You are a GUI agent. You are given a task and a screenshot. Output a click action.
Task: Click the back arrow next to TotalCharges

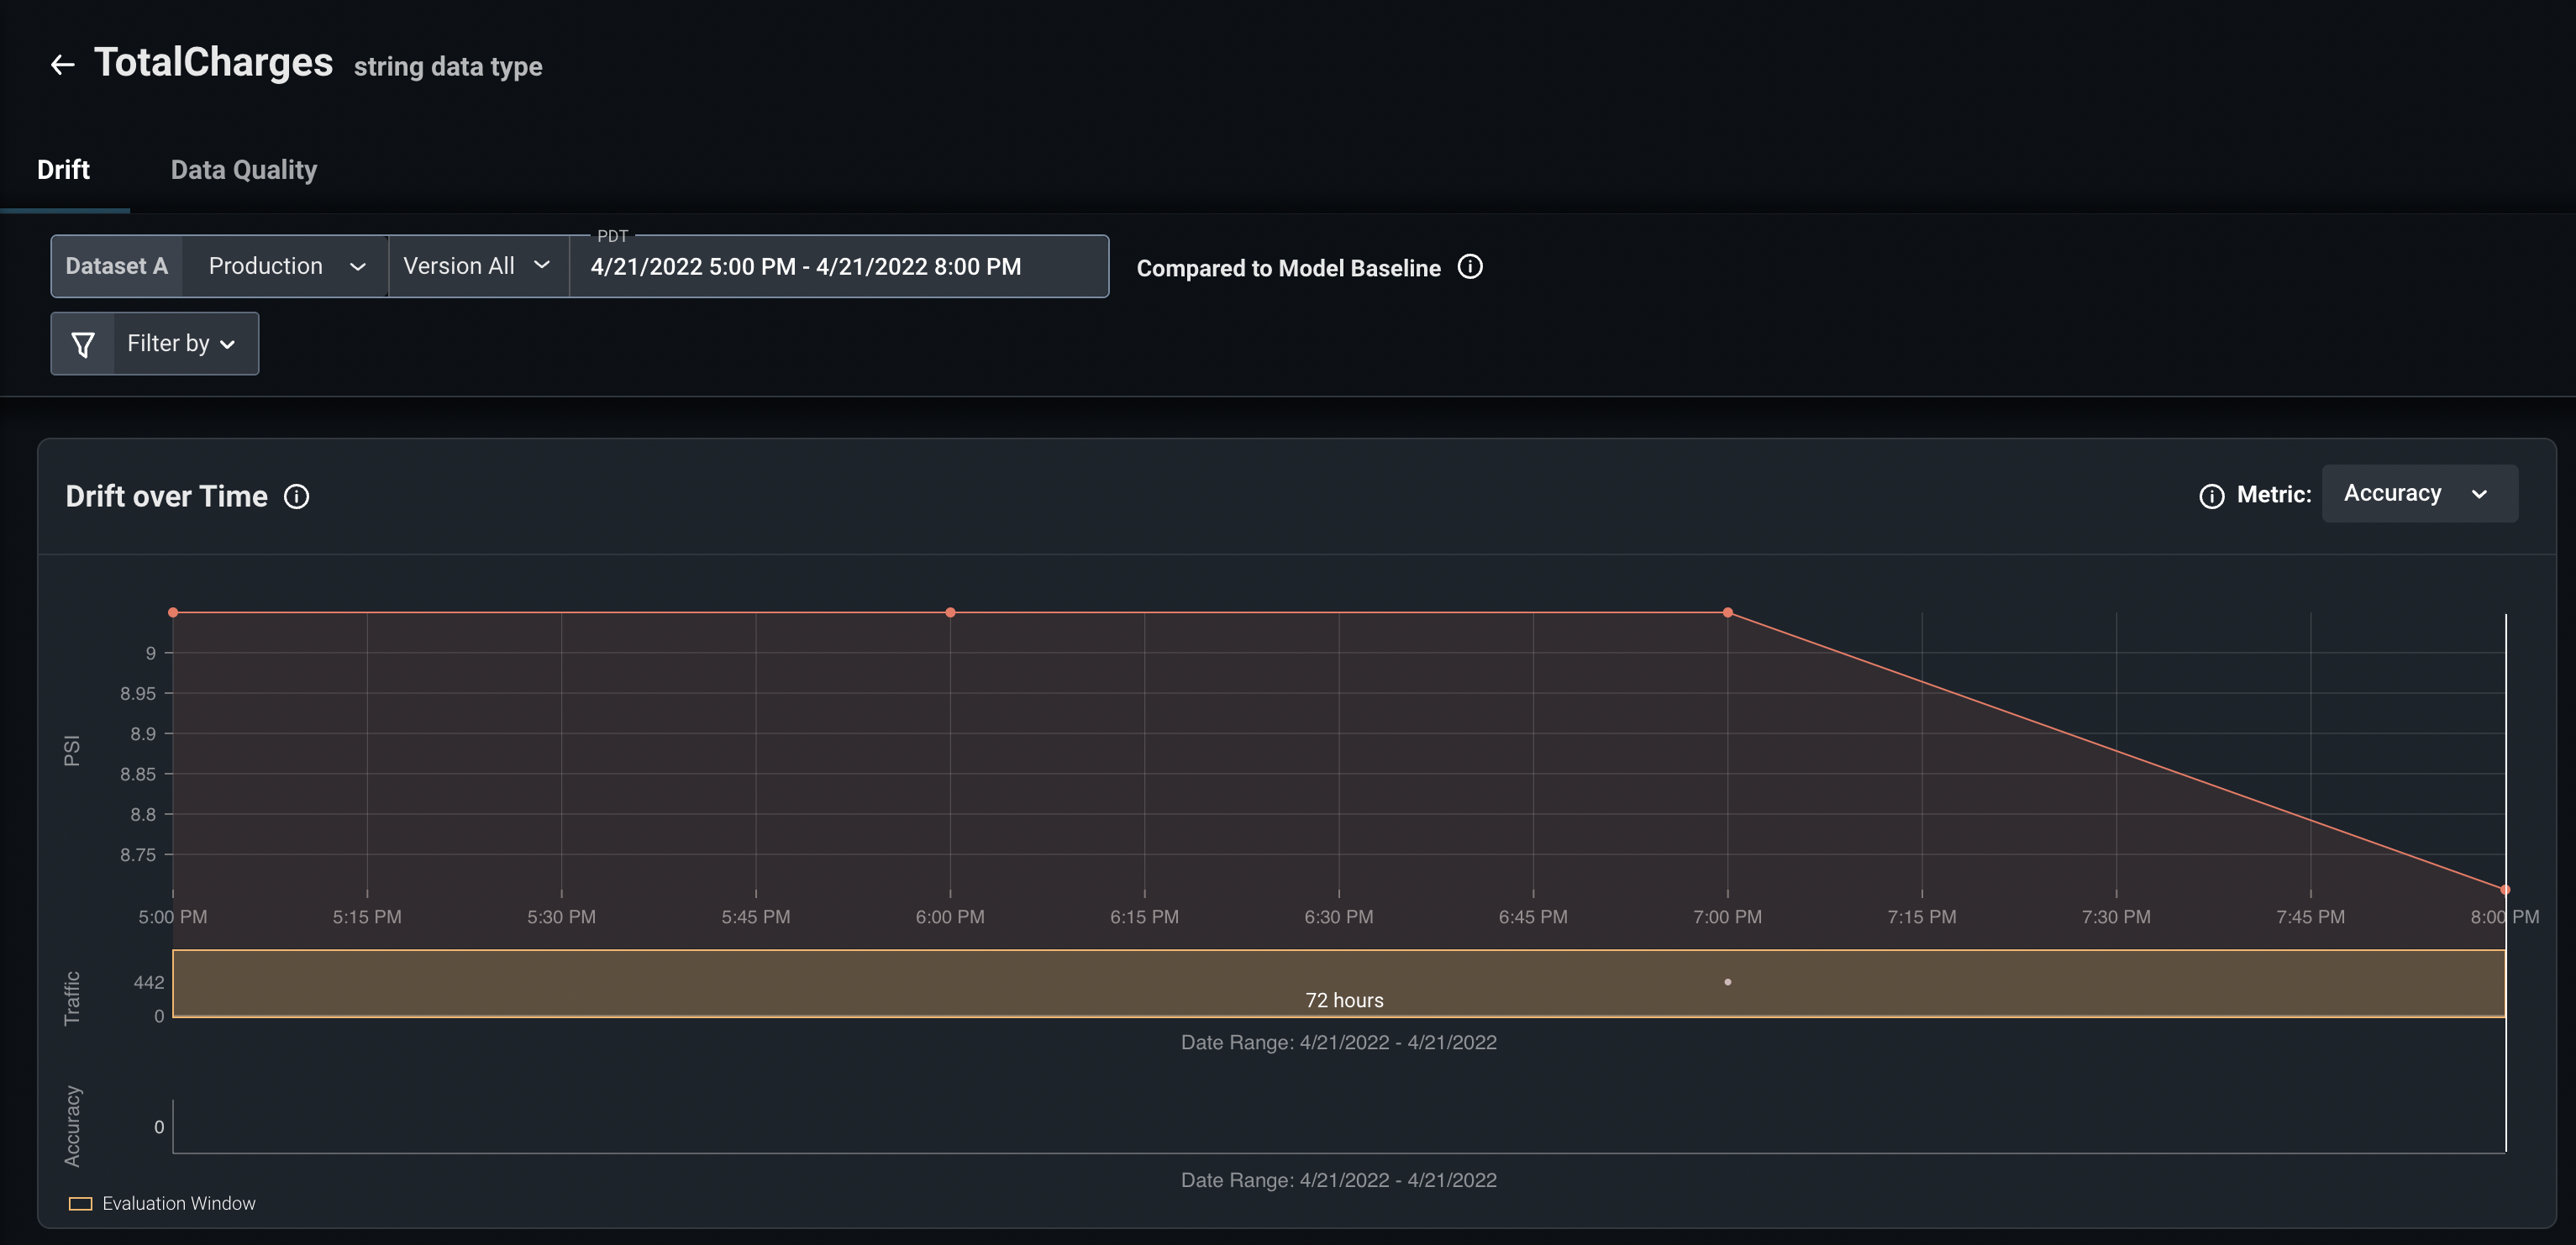[62, 65]
